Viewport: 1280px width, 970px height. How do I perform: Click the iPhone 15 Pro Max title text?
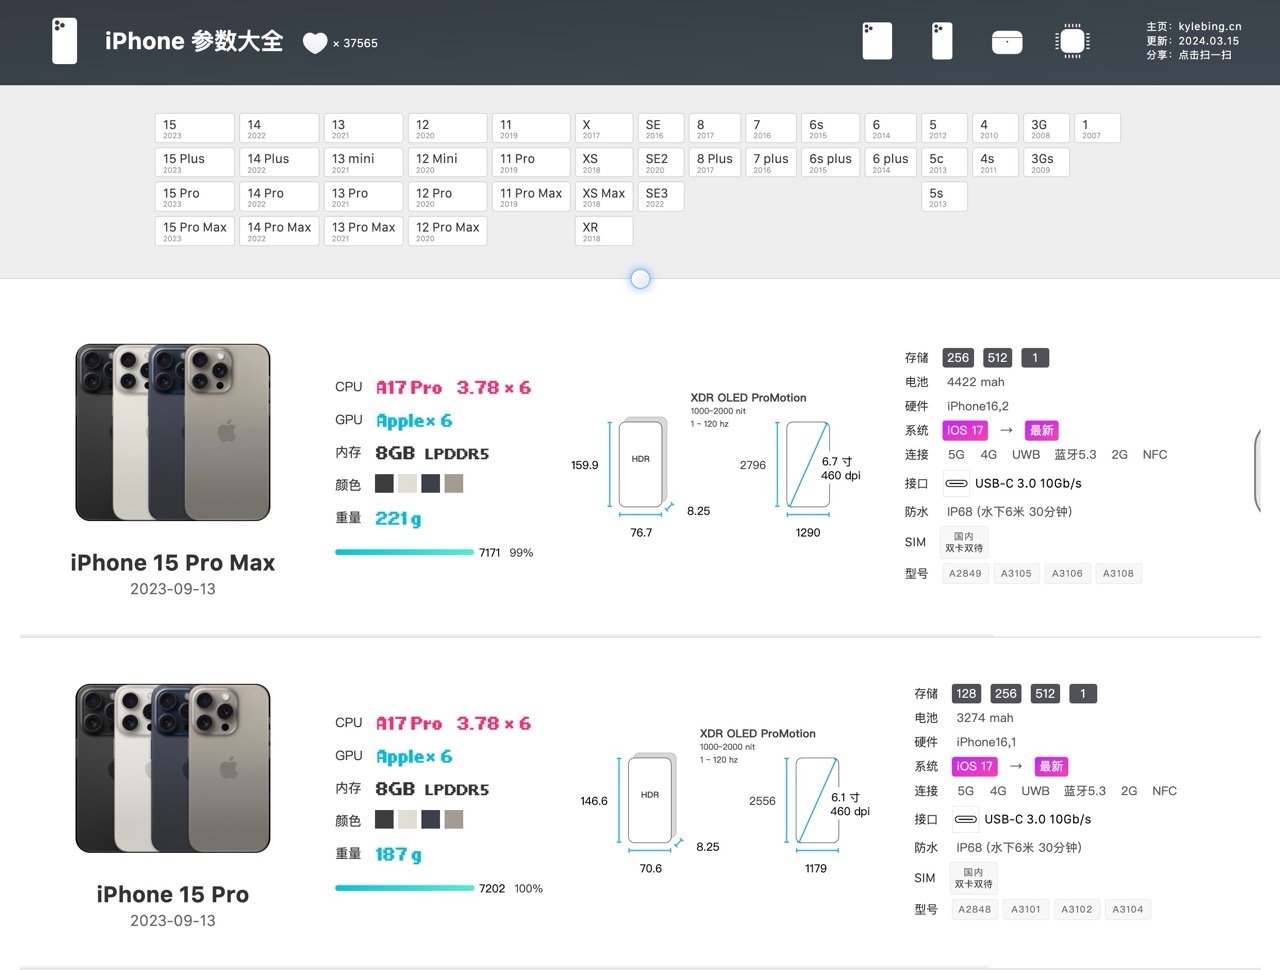pyautogui.click(x=173, y=563)
